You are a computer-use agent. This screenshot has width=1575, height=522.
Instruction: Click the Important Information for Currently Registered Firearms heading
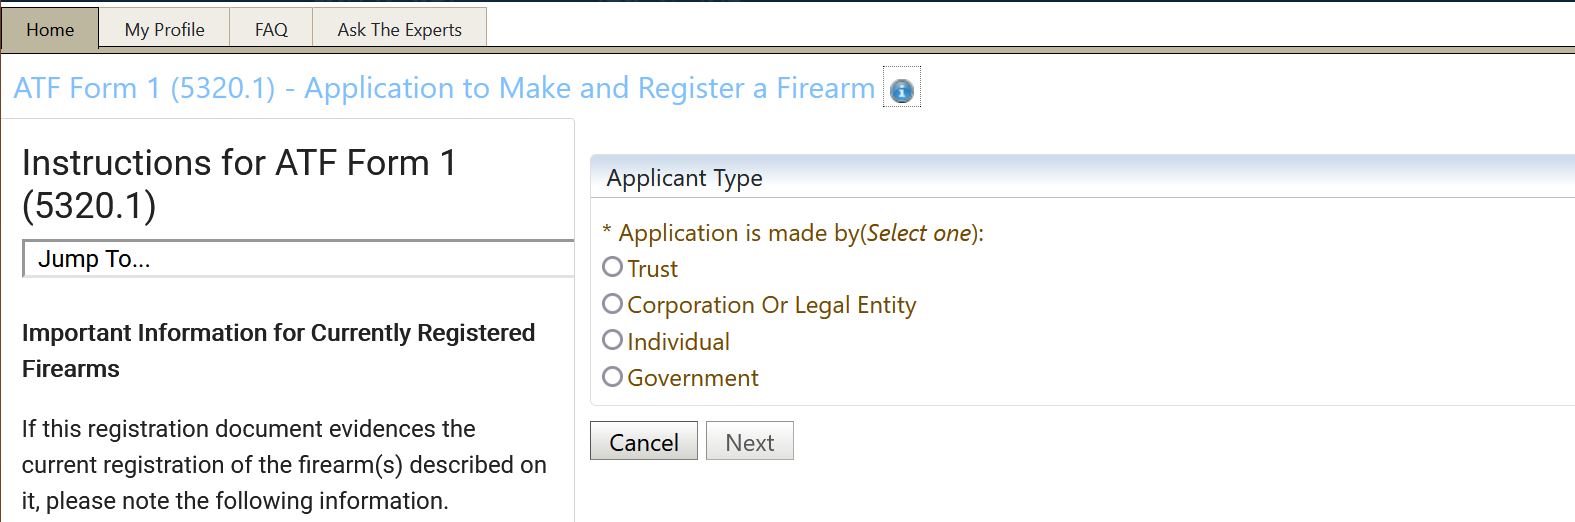tap(278, 351)
